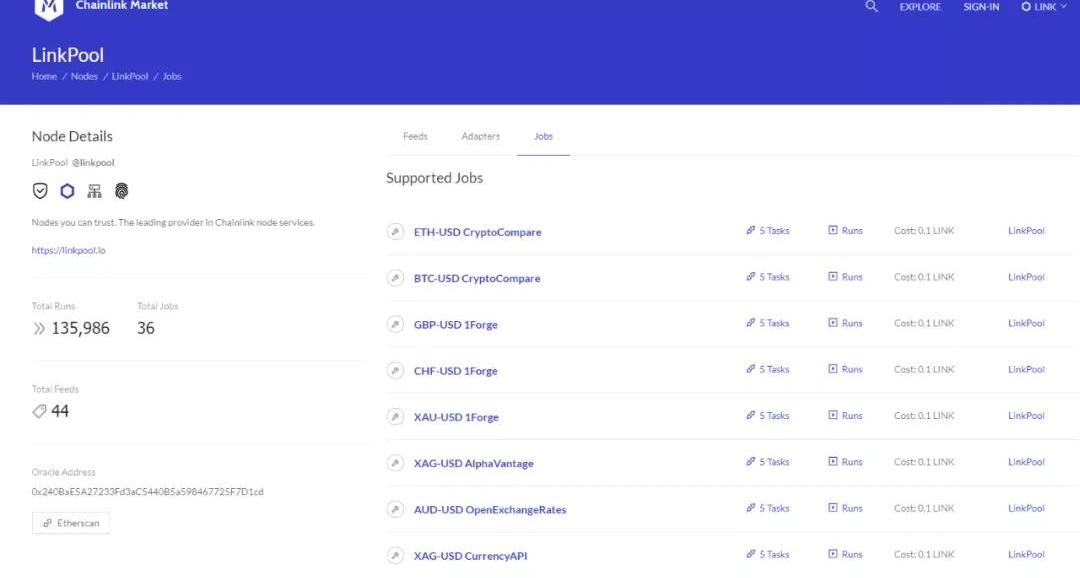Click the XAG-USD CurrencyAPI job icon

pyautogui.click(x=395, y=555)
